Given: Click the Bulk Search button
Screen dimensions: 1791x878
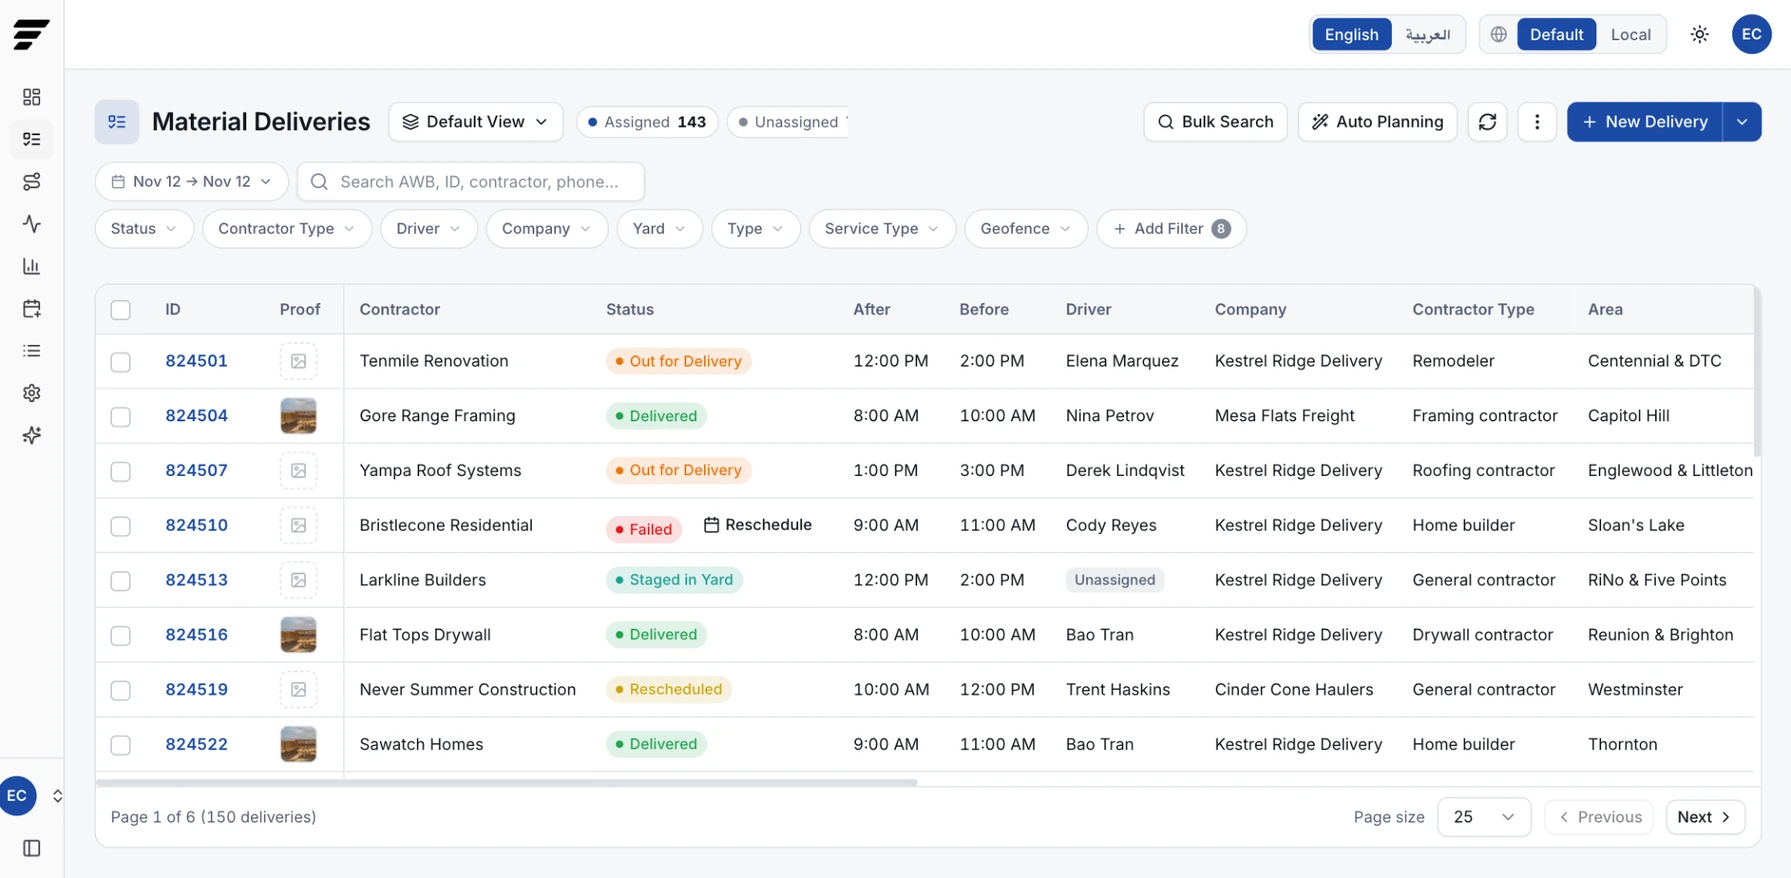Looking at the screenshot, I should tap(1215, 122).
